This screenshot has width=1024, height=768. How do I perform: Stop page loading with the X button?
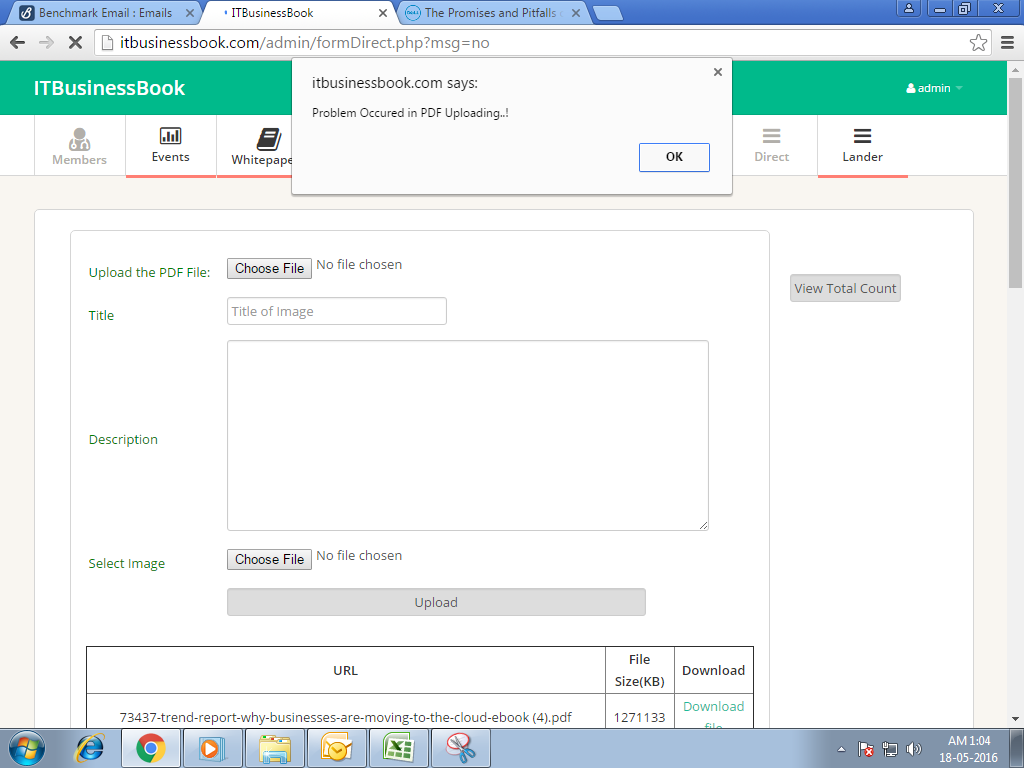point(75,43)
